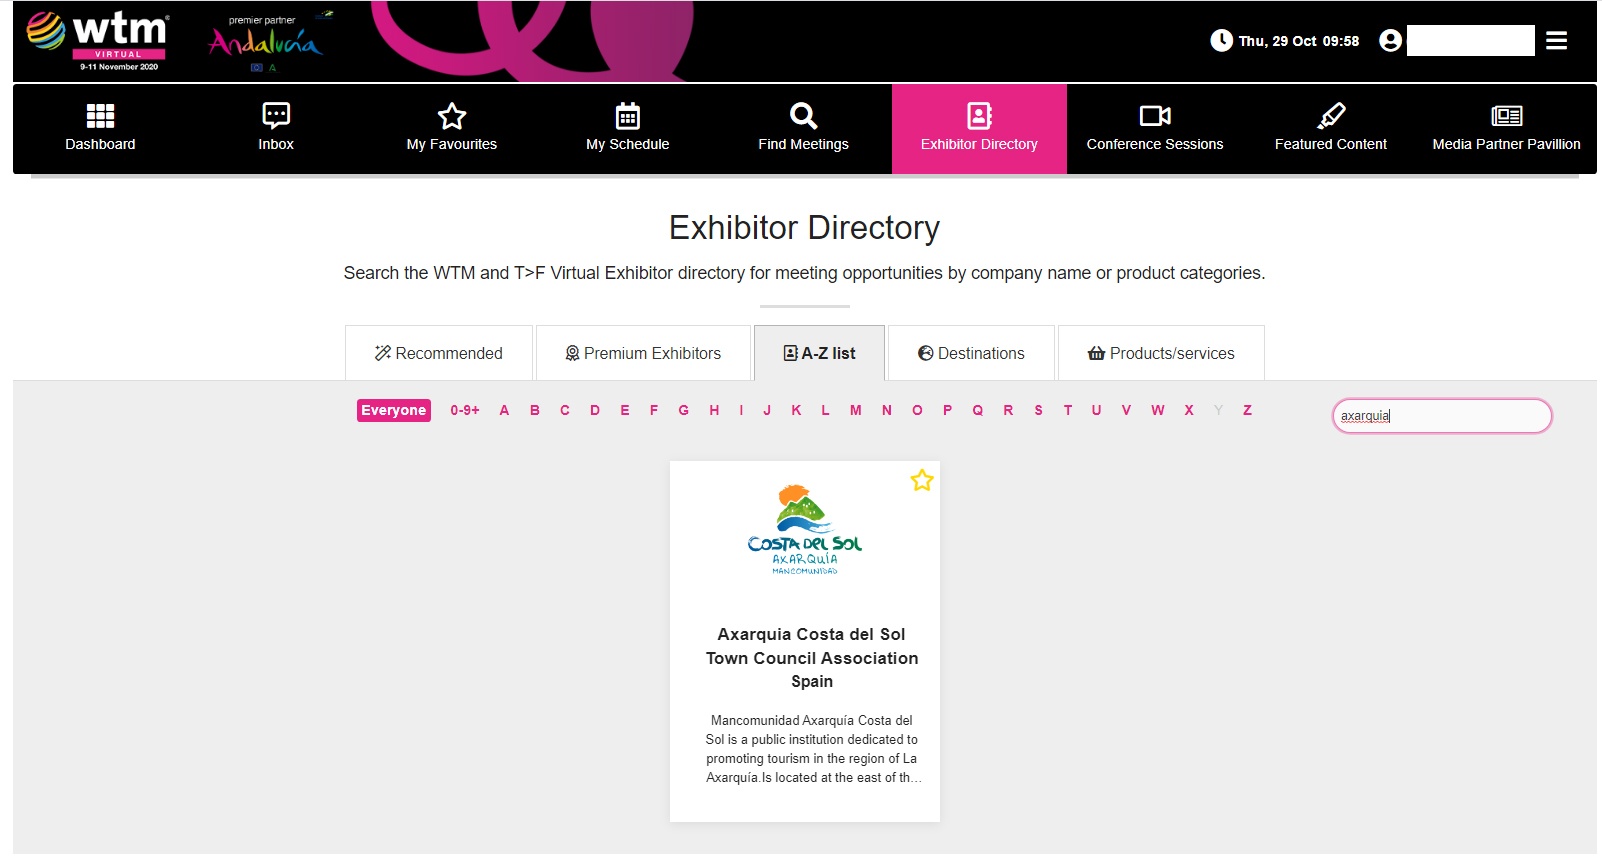Screen dimensions: 1602x858
Task: Favourite Axarquia exhibitor with star
Action: (x=922, y=481)
